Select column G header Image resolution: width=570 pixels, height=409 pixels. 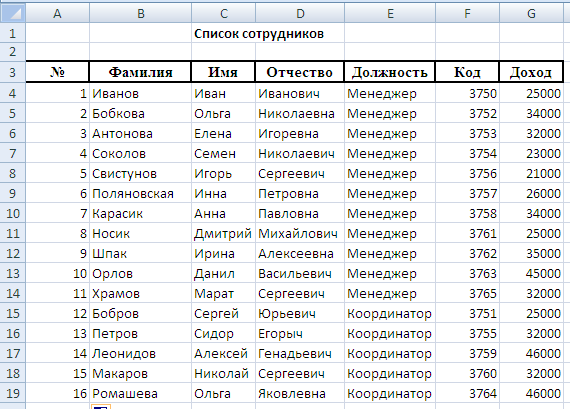click(x=531, y=13)
